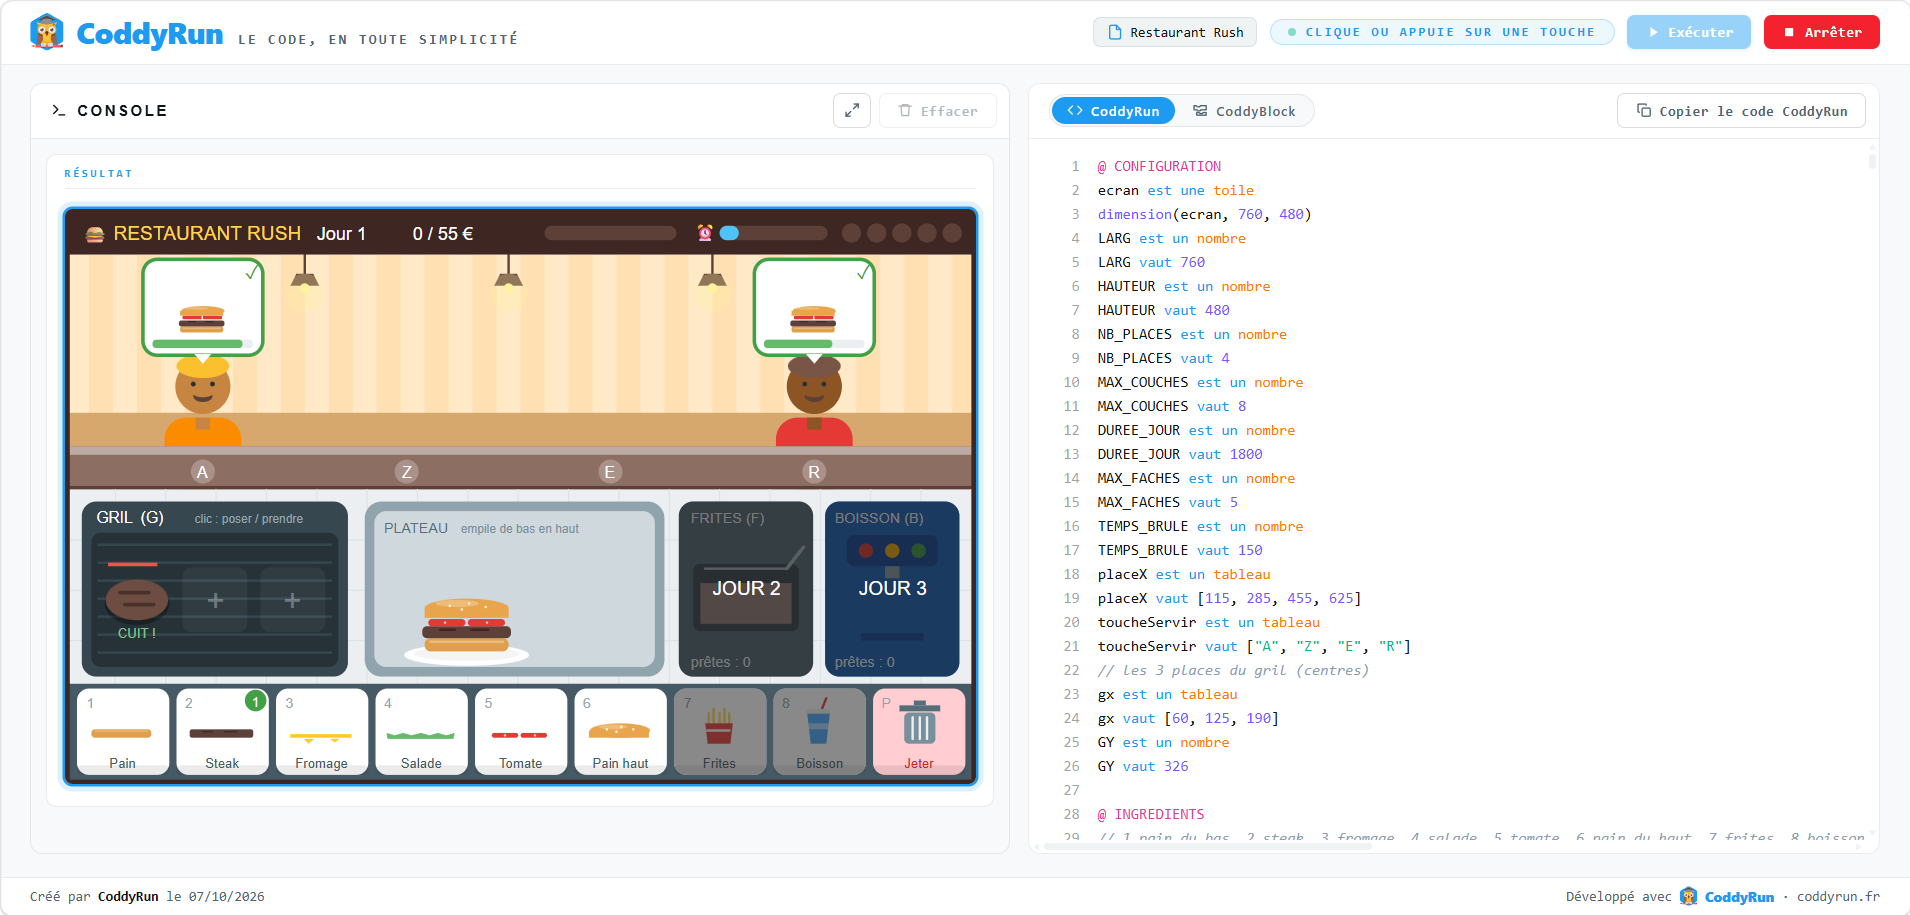
Task: Serve customer at seat A
Action: point(202,472)
